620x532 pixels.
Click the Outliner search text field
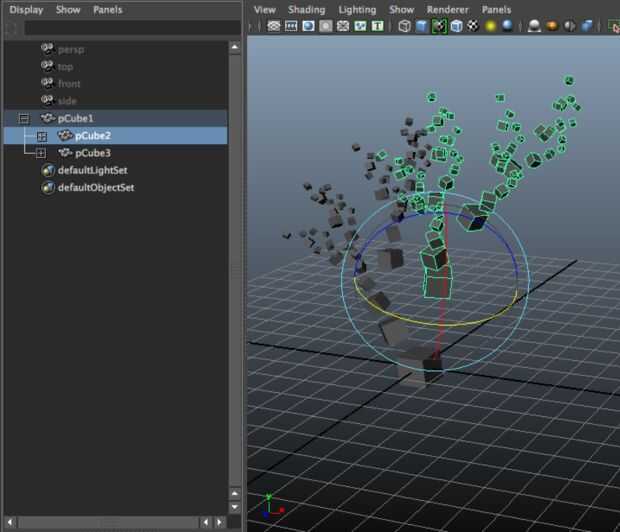(x=132, y=28)
